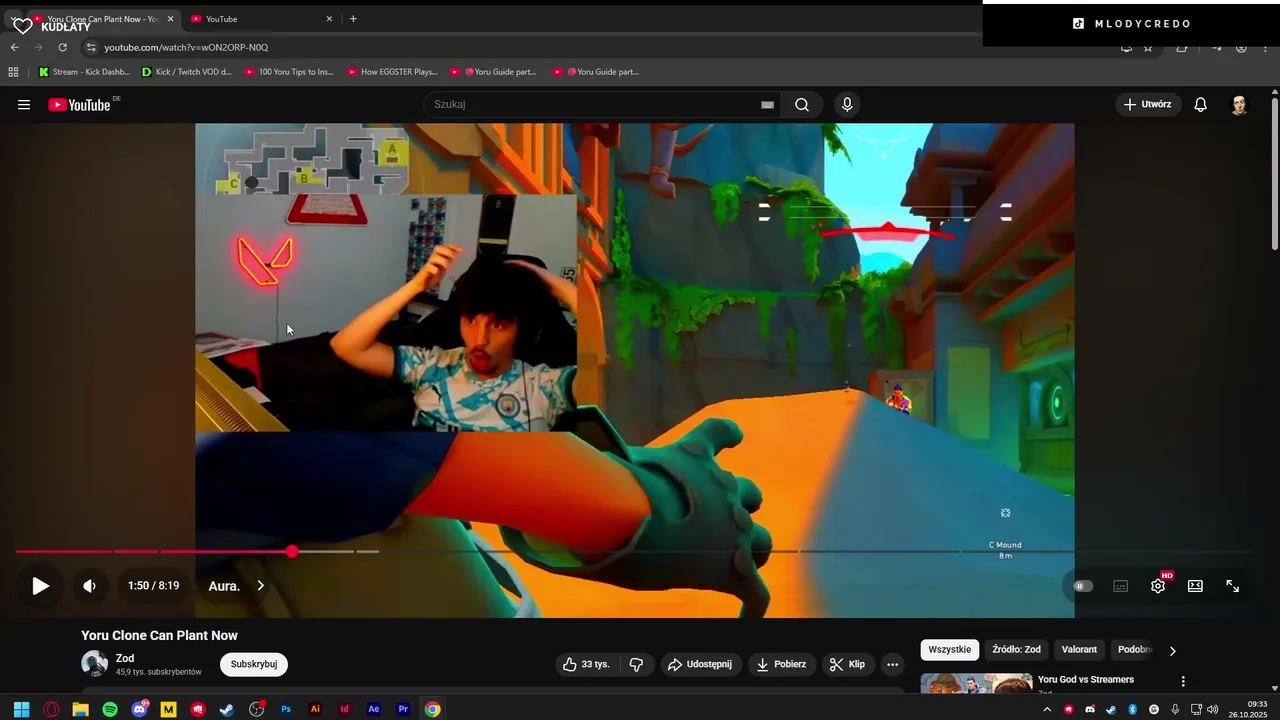The width and height of the screenshot is (1280, 720).
Task: Open Kick / Twitch VOD bookmark
Action: pos(186,72)
